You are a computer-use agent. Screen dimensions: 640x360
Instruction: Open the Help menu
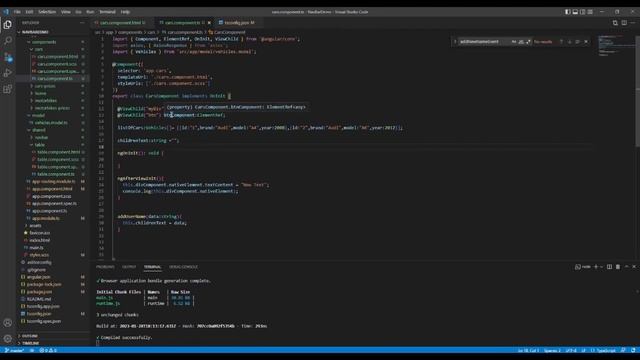pos(125,12)
